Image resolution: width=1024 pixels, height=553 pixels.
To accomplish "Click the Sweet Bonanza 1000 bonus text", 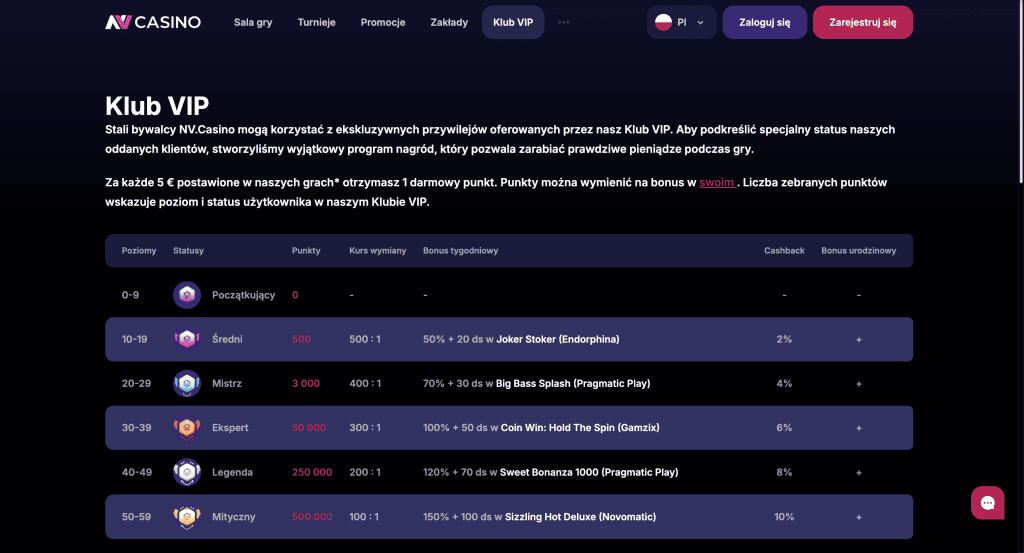I will 589,472.
